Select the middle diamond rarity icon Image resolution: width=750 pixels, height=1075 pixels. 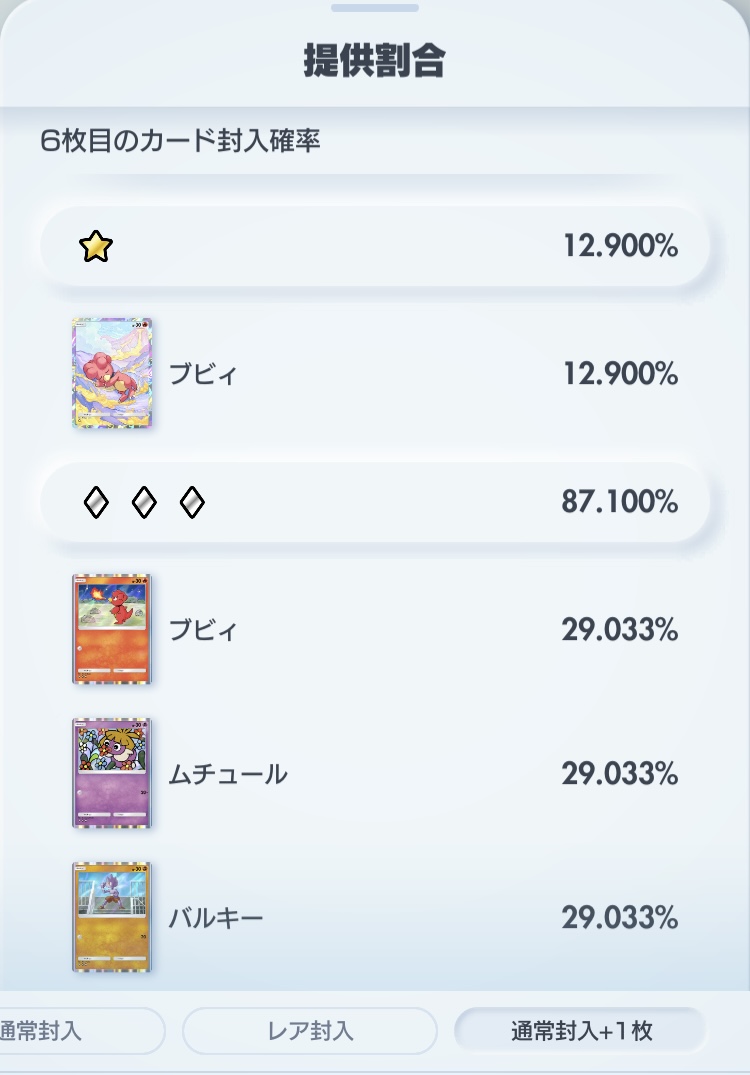click(144, 502)
